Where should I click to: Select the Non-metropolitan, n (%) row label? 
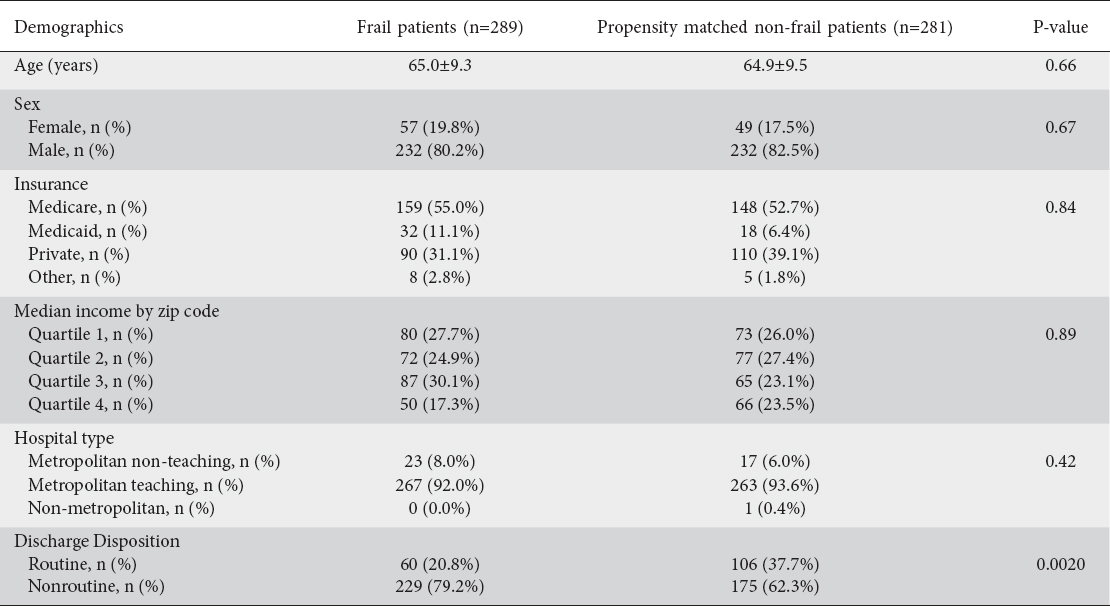coord(121,508)
